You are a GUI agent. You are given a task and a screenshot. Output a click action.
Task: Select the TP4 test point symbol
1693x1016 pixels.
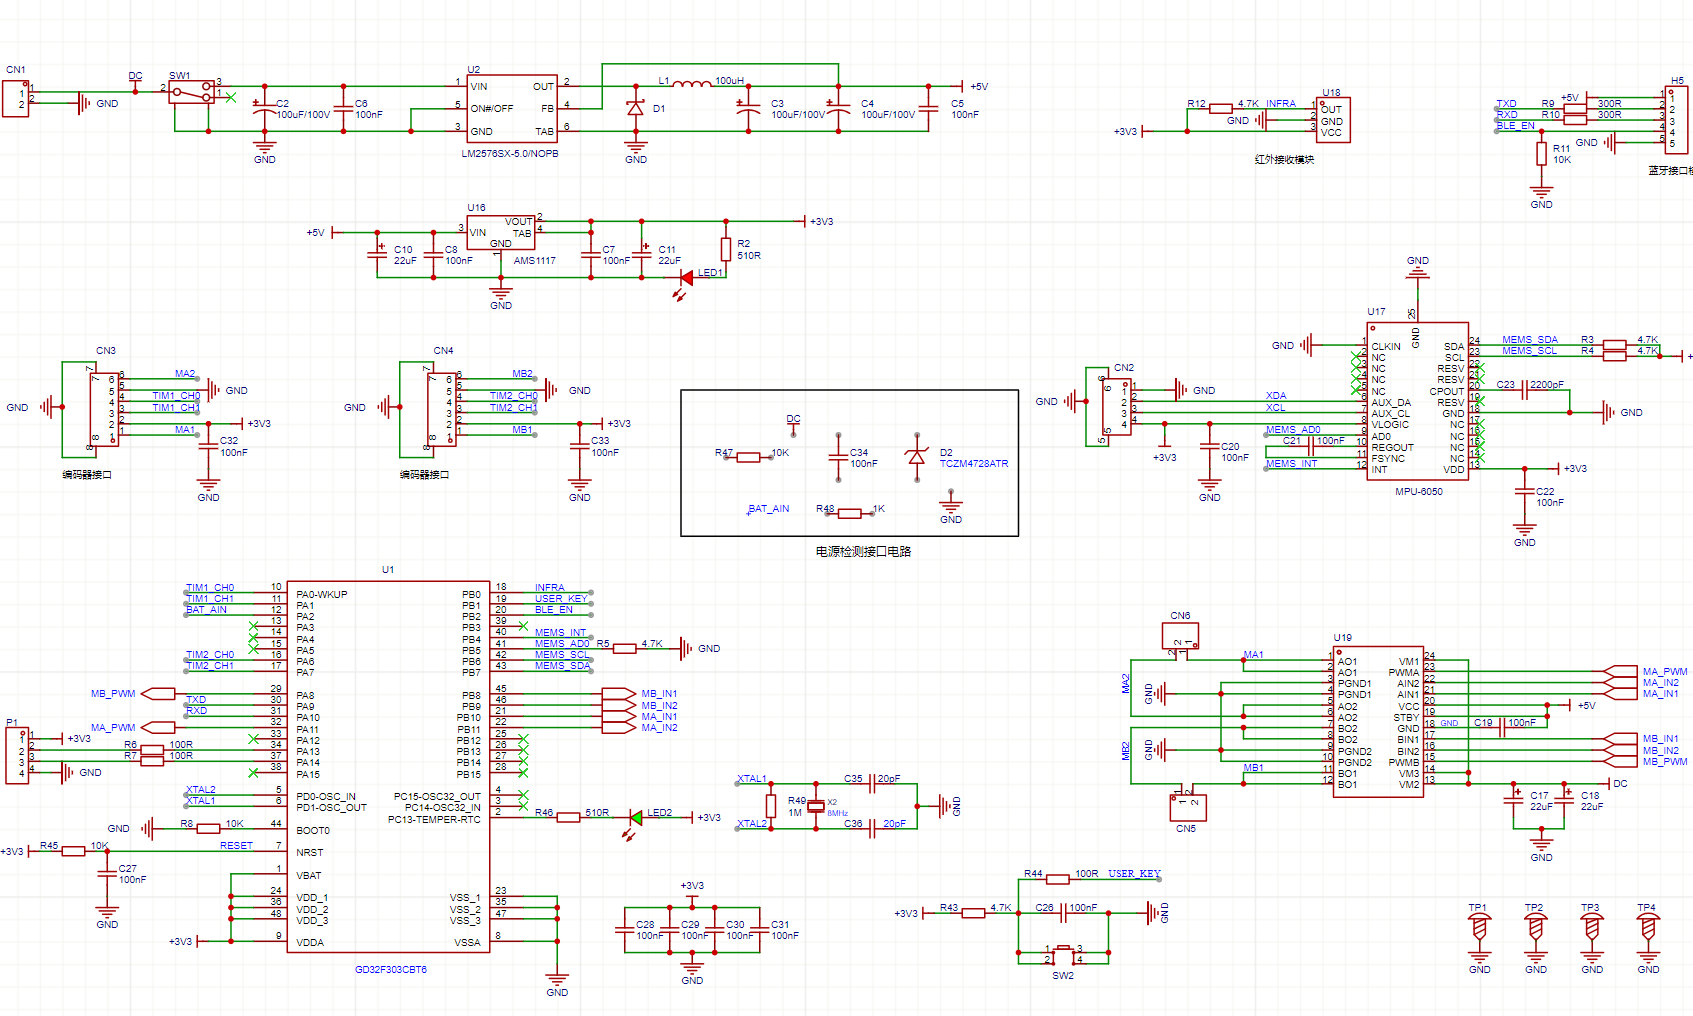pyautogui.click(x=1648, y=929)
